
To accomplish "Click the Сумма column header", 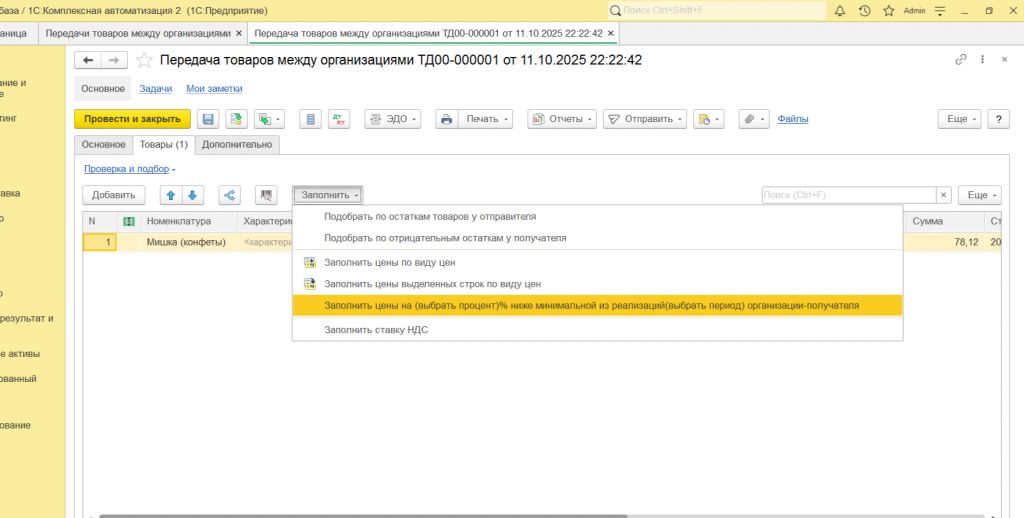I will 946,221.
